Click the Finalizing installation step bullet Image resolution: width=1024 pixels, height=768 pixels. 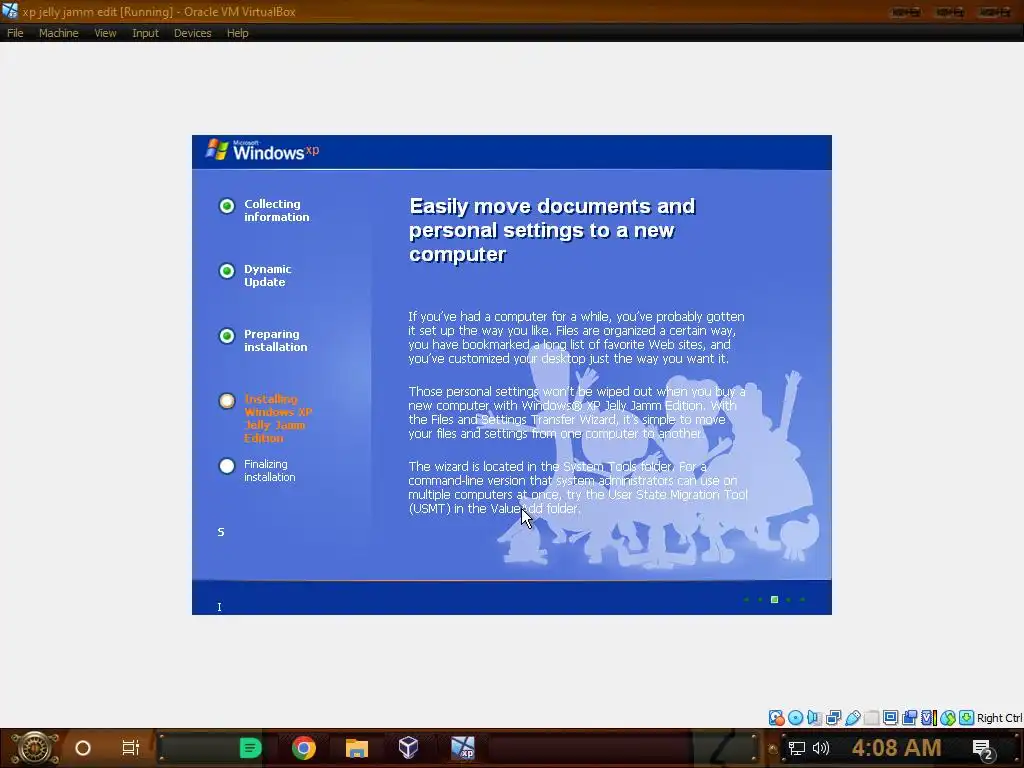click(227, 466)
